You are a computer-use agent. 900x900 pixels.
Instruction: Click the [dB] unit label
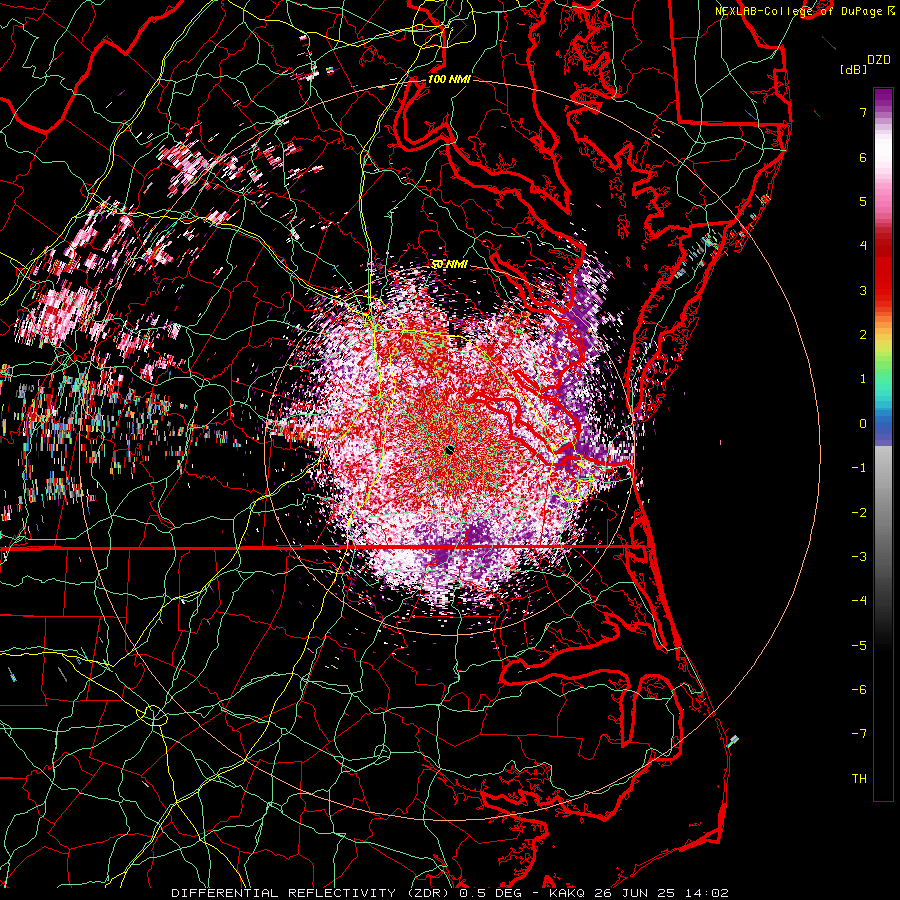point(853,69)
